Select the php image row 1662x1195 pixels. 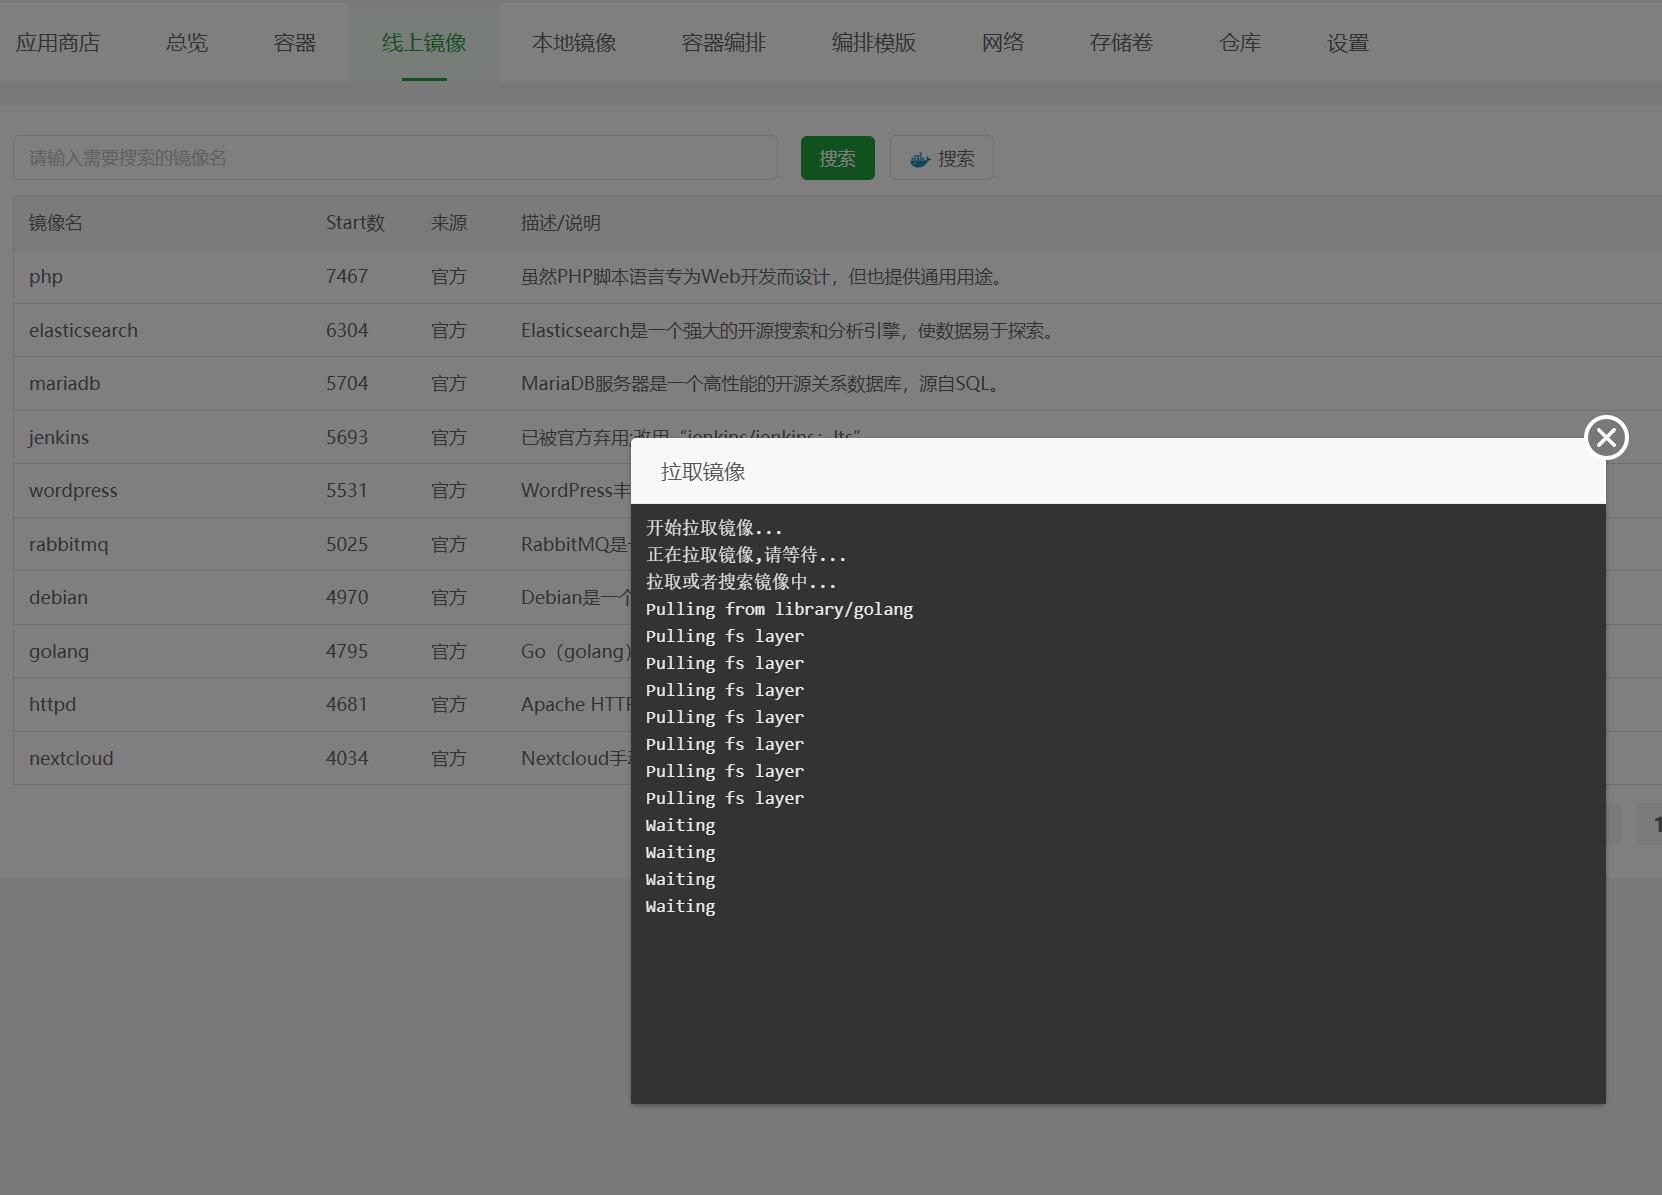tap(838, 277)
